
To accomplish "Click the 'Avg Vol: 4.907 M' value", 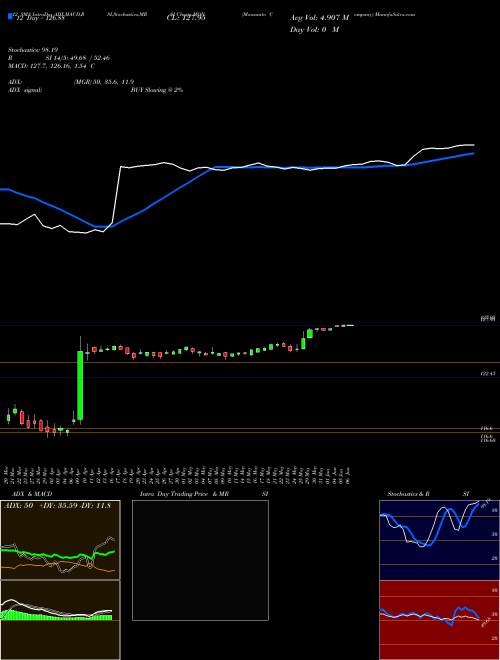I will tap(319, 18).
